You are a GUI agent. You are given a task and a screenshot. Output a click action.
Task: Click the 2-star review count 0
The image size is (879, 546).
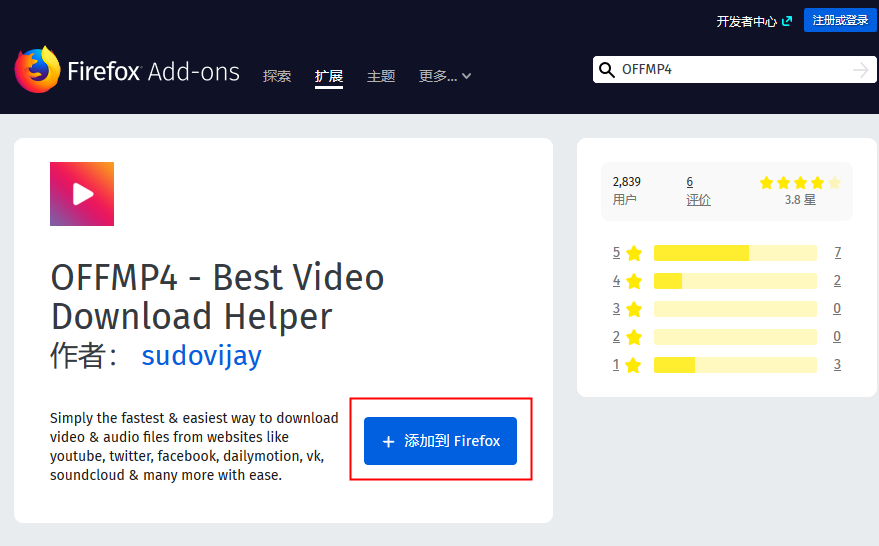[x=837, y=337]
